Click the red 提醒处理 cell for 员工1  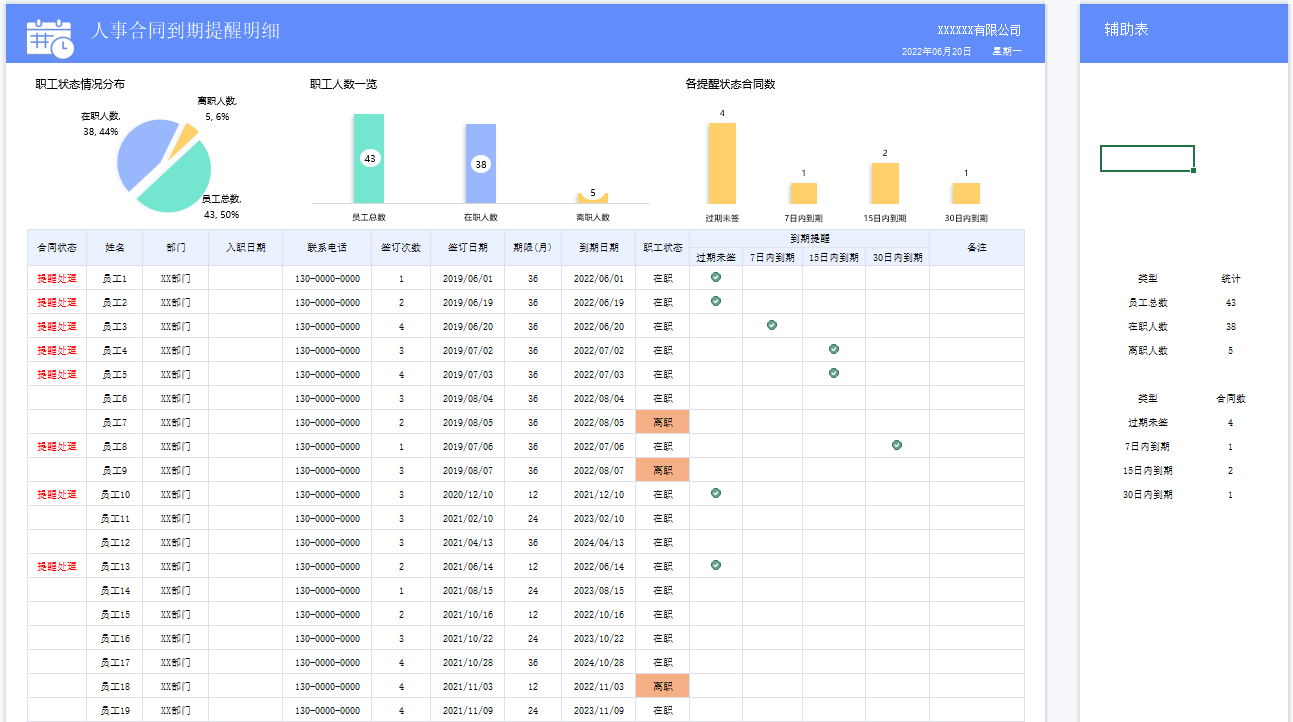(x=57, y=278)
